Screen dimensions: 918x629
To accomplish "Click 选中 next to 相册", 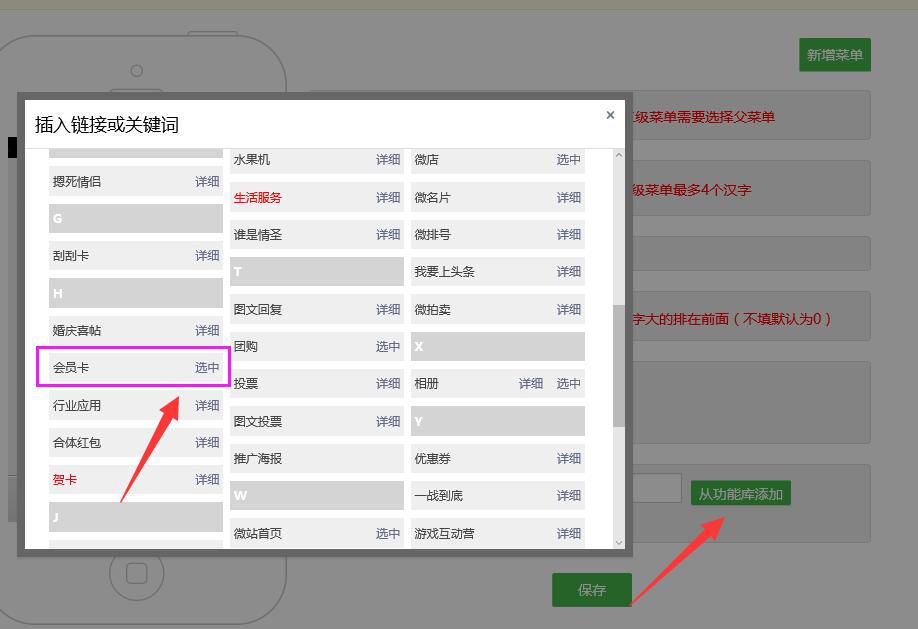I will click(x=568, y=383).
